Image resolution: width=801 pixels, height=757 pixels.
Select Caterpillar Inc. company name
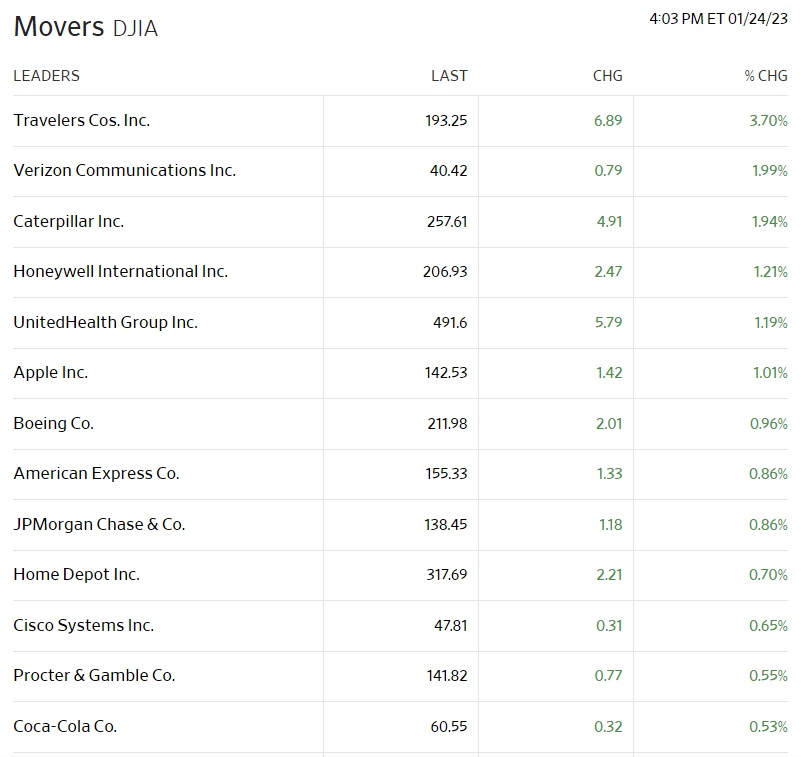coord(68,222)
